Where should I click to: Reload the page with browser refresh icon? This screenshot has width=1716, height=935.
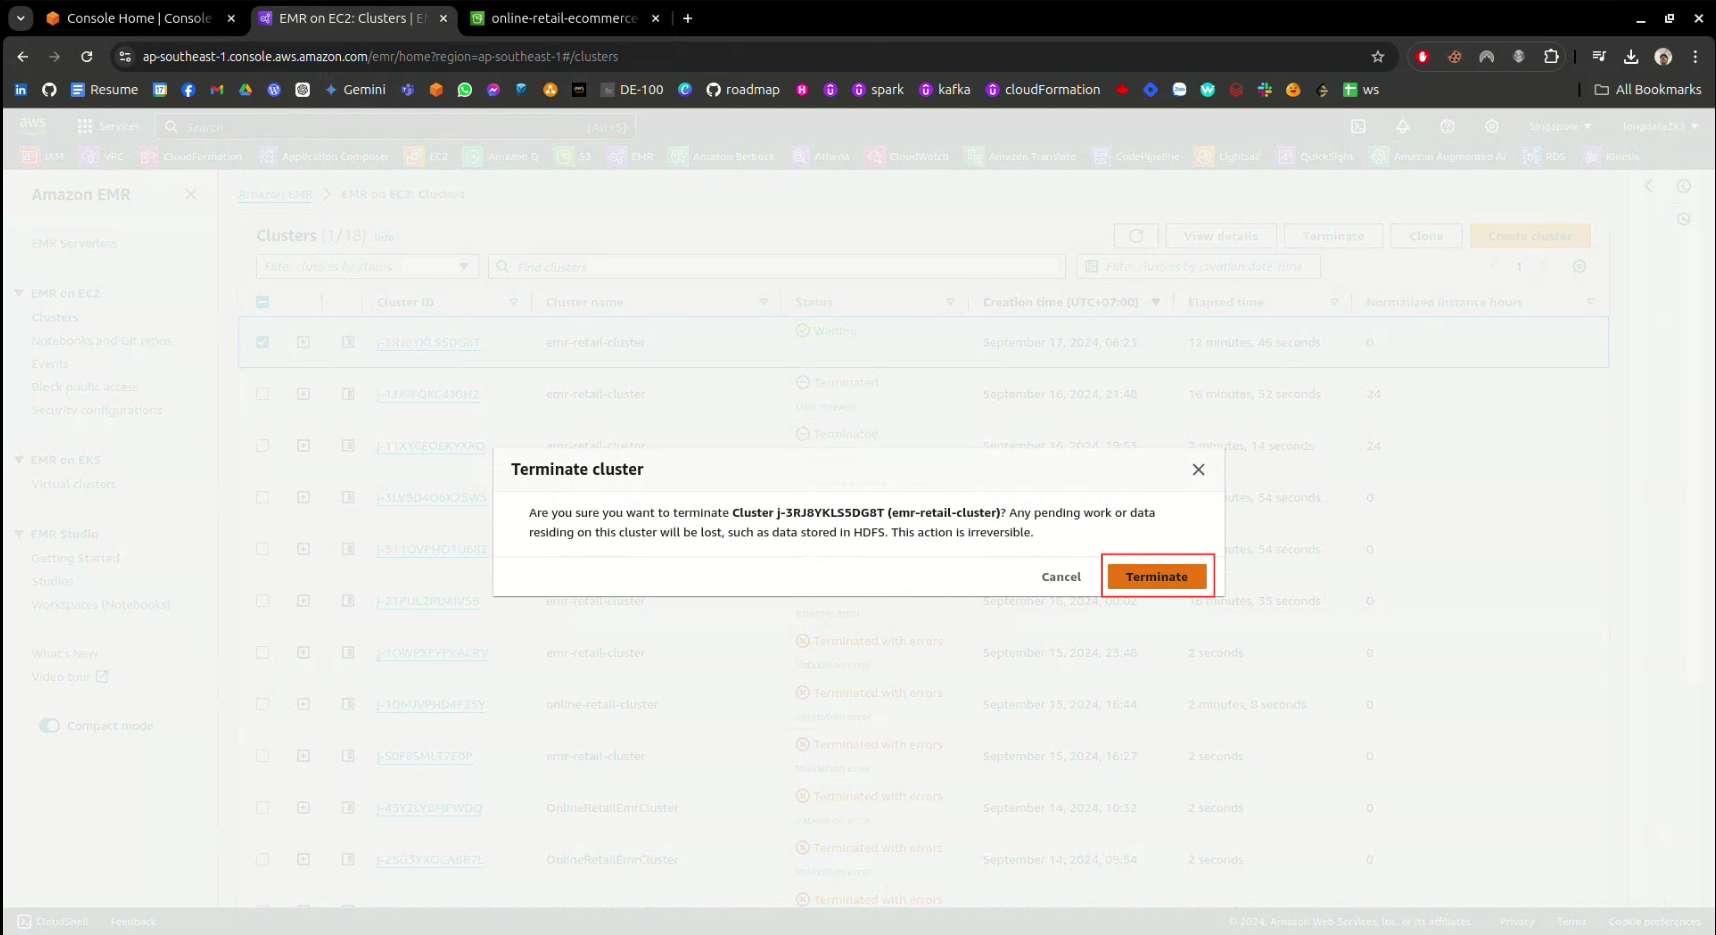point(87,57)
